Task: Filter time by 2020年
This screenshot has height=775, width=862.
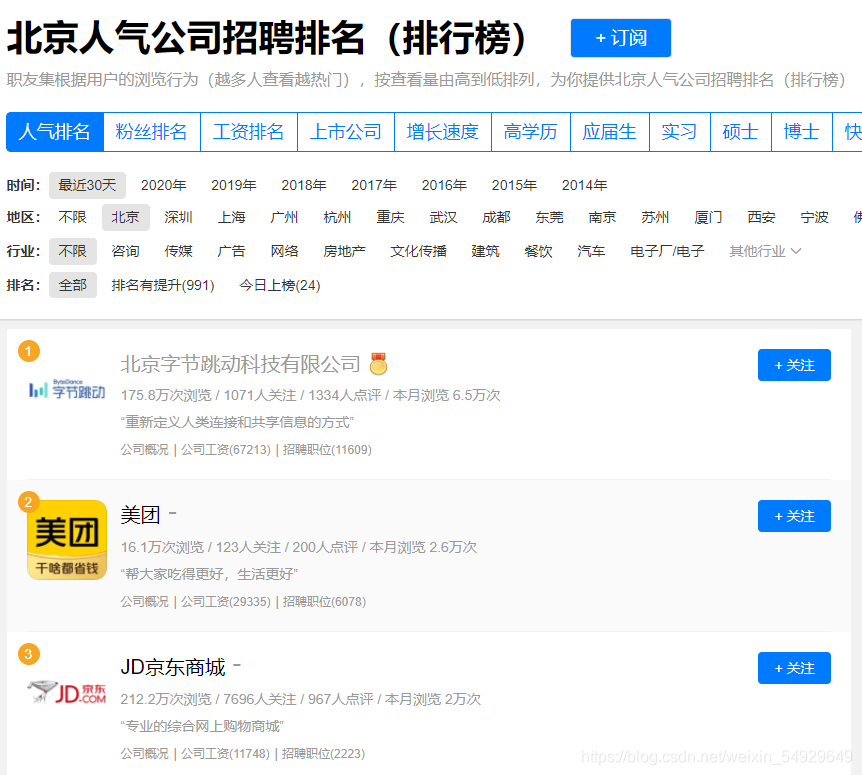Action: click(163, 185)
